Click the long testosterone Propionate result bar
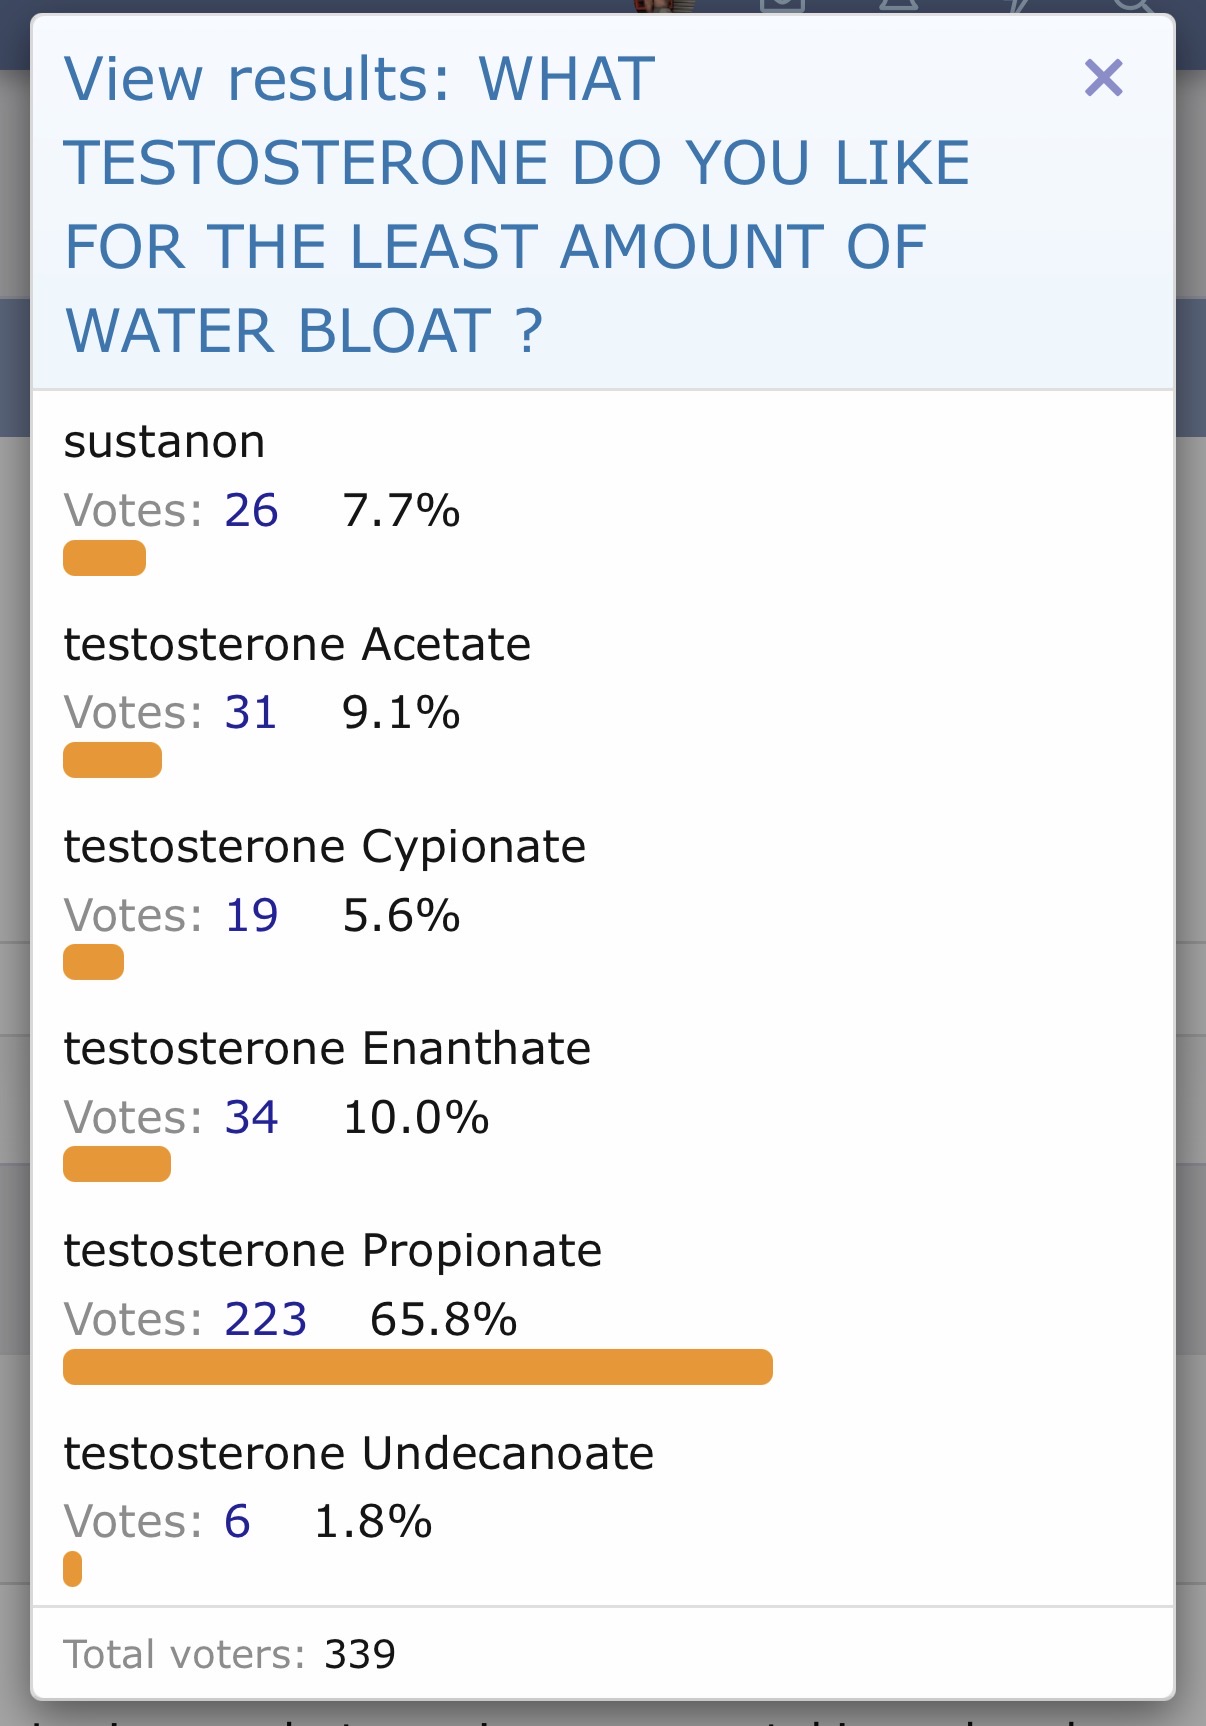Image resolution: width=1206 pixels, height=1726 pixels. pos(417,1367)
